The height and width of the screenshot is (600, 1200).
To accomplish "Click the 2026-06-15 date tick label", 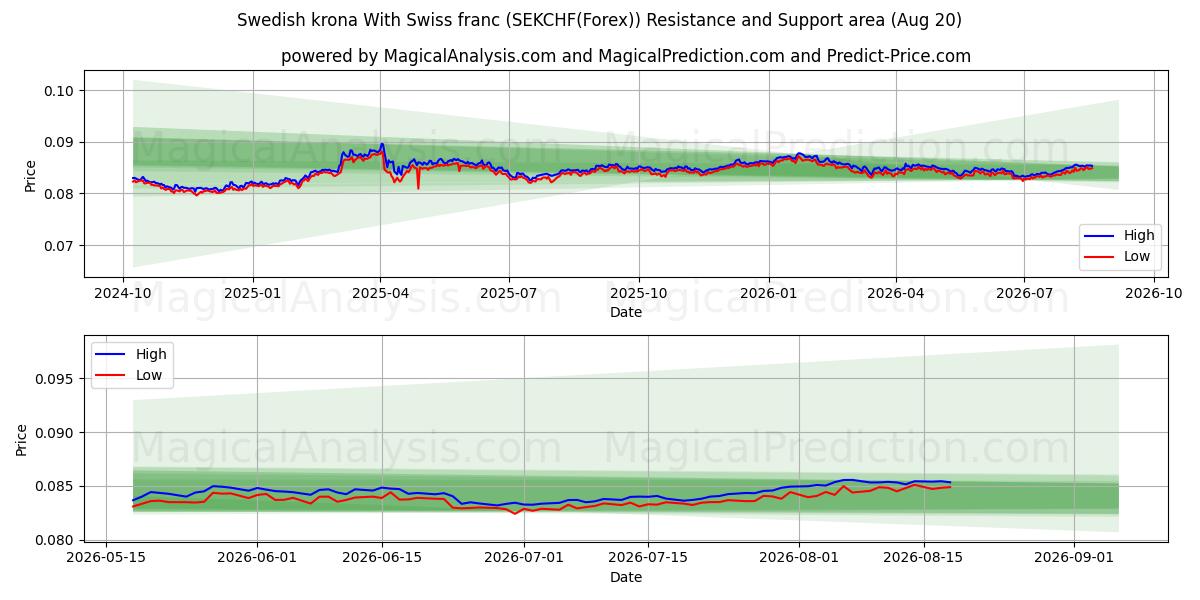I will (x=382, y=558).
